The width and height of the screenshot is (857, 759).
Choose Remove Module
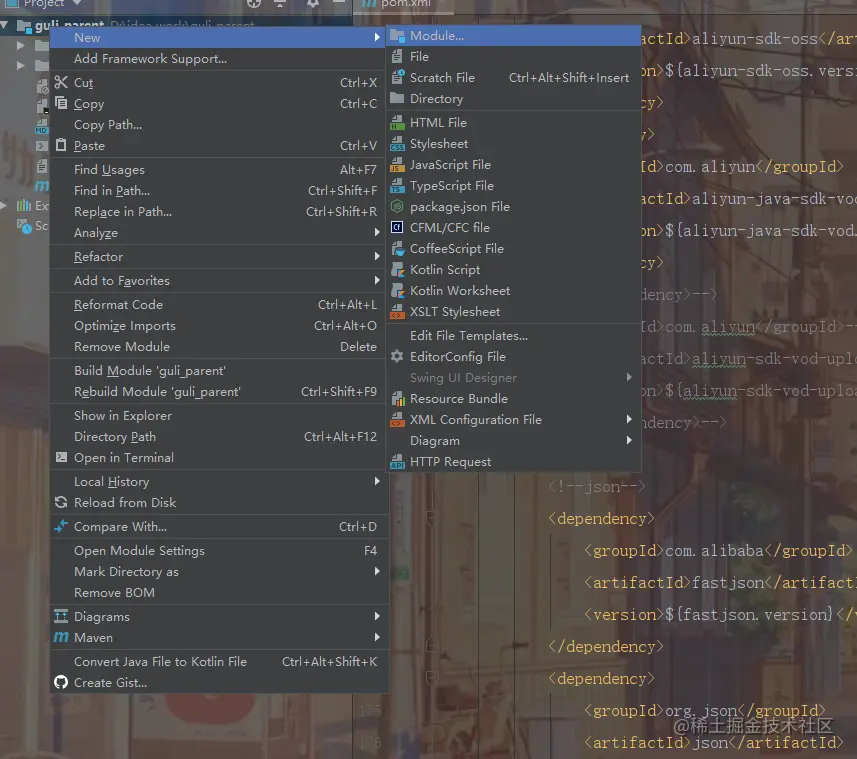pyautogui.click(x=219, y=347)
